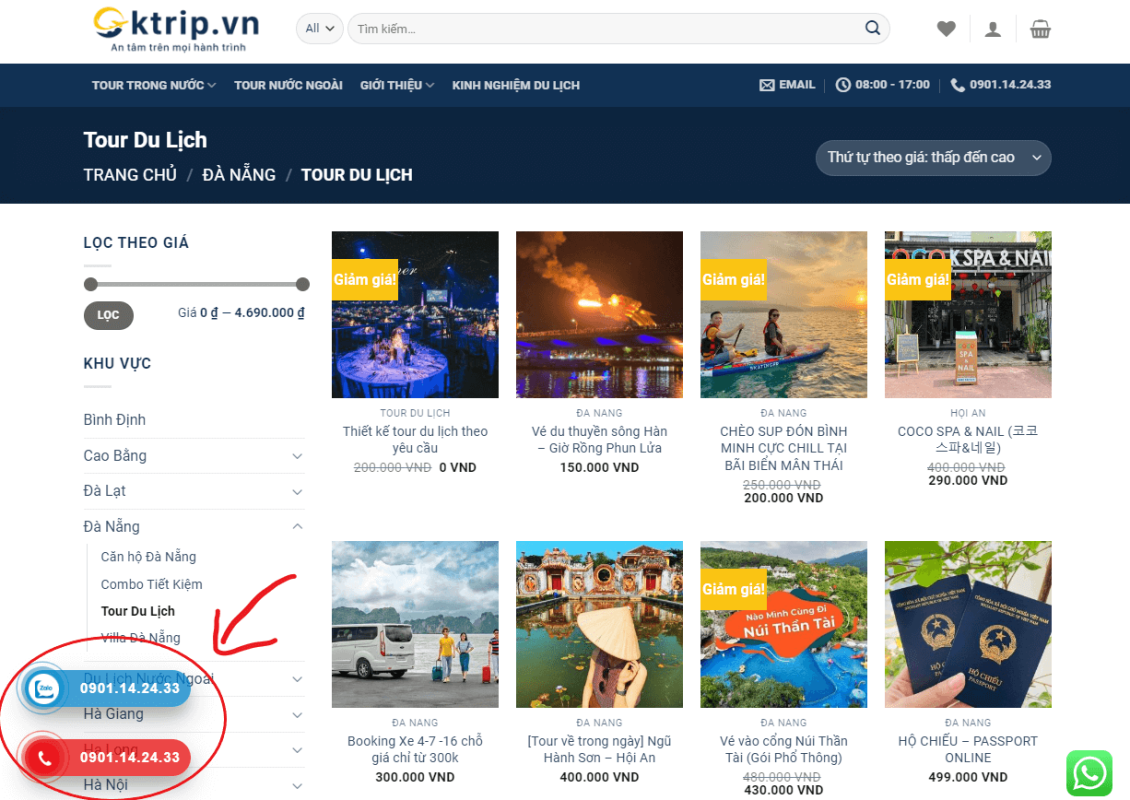Image resolution: width=1130 pixels, height=800 pixels.
Task: Open Thiết kế tour du lịch theo yêu cầu
Action: pos(415,440)
